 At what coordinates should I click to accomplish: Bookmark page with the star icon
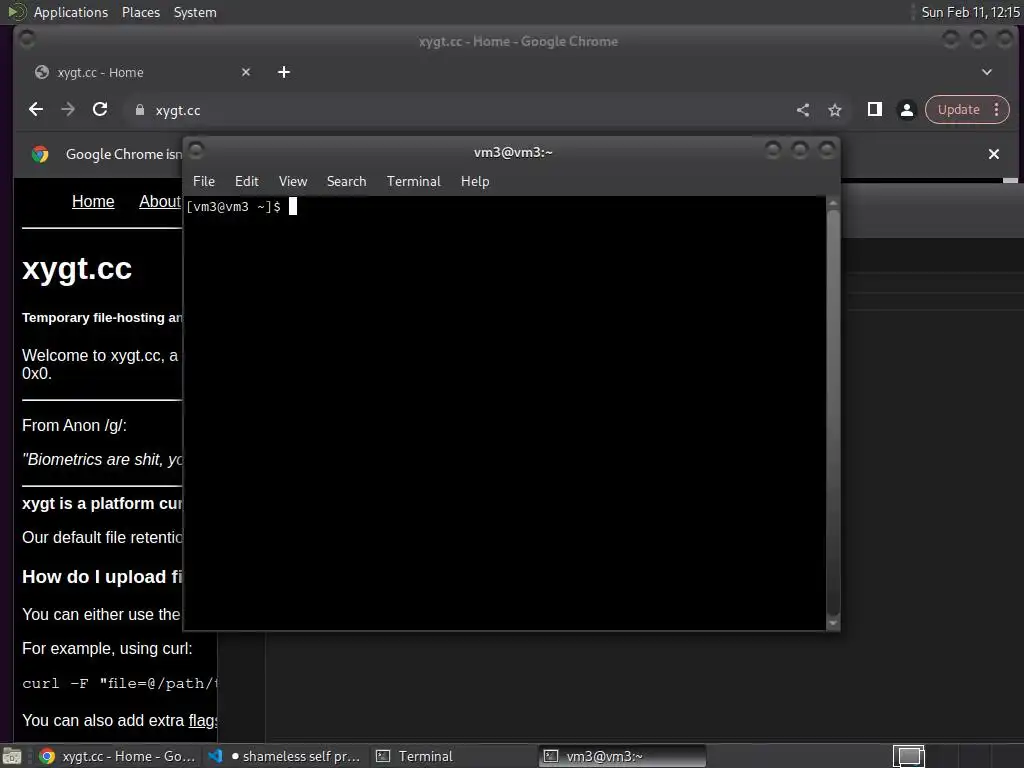[x=835, y=110]
